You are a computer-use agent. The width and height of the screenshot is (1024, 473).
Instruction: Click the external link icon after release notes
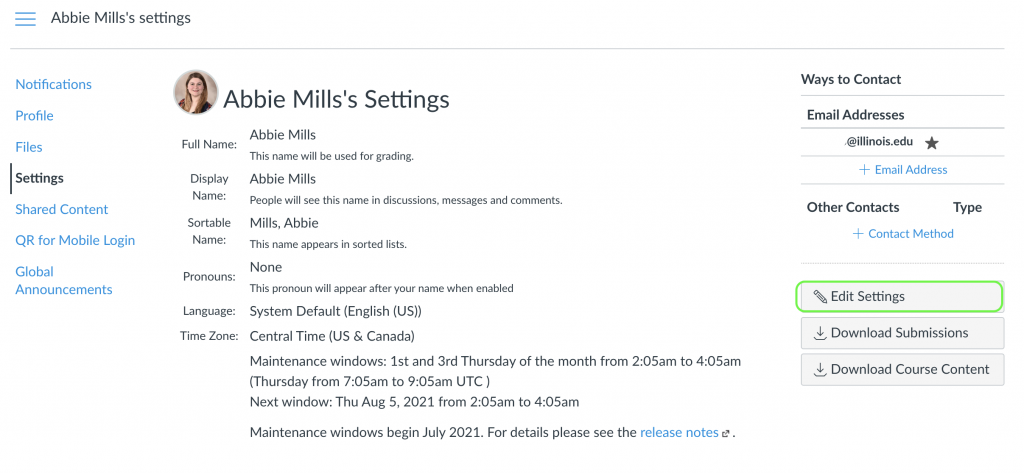[726, 434]
